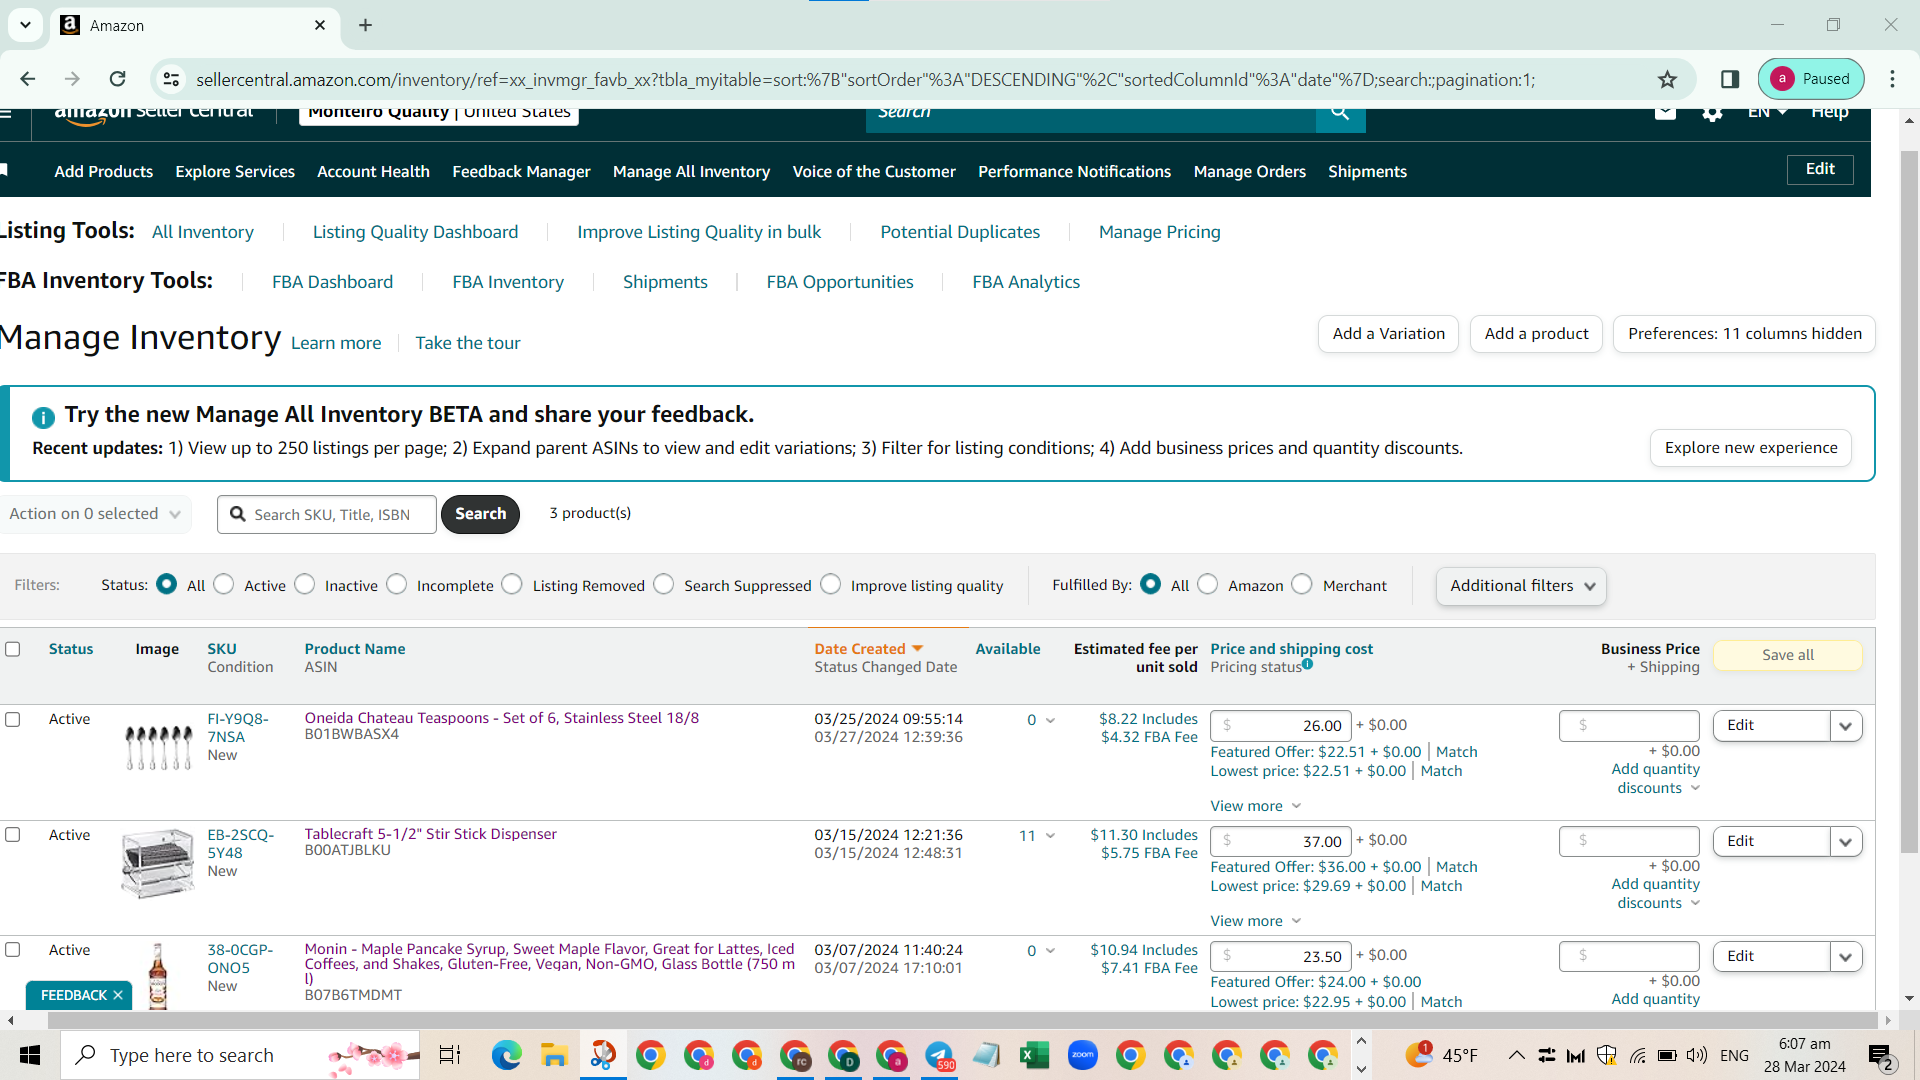The image size is (1920, 1080).
Task: Expand Add quantity discounts for Oneida Teaspoons
Action: 1656,779
